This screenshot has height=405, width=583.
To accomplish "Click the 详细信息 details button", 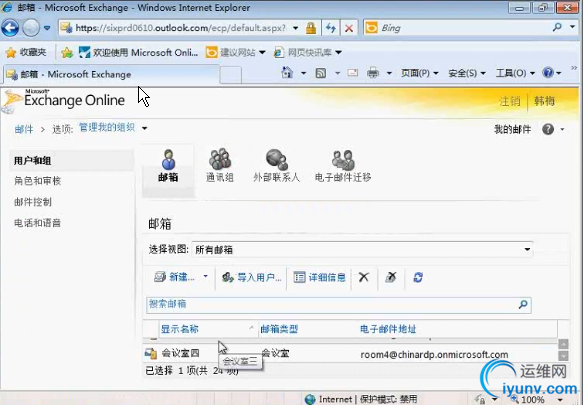I will coord(319,277).
